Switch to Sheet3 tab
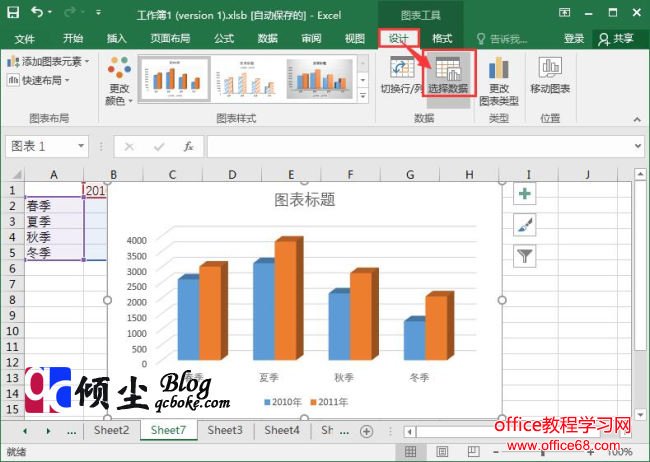The width and height of the screenshot is (650, 462). tap(225, 430)
